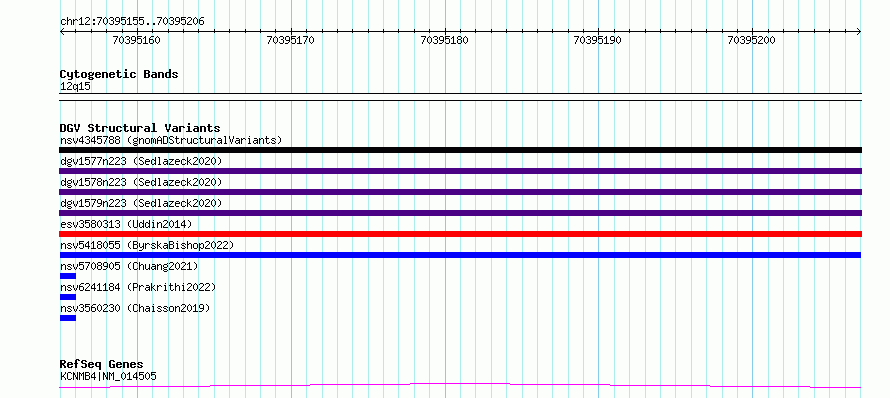The width and height of the screenshot is (890, 398).
Task: Click the purple bar under dgv1578n223
Action: coord(460,192)
